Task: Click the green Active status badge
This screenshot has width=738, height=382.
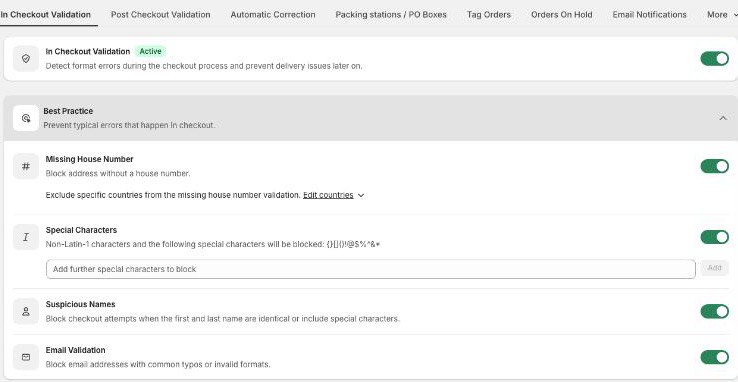Action: coord(151,51)
